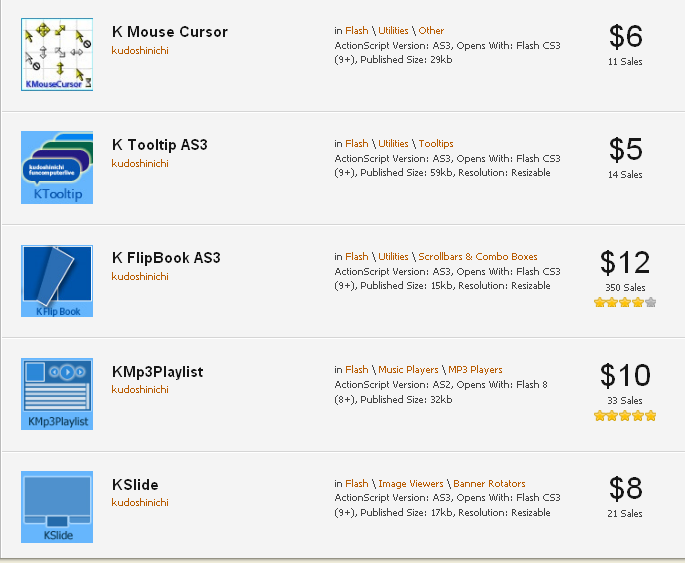Open kudoshinichi author link under K Mouse Cursor
The image size is (685, 563).
click(140, 50)
